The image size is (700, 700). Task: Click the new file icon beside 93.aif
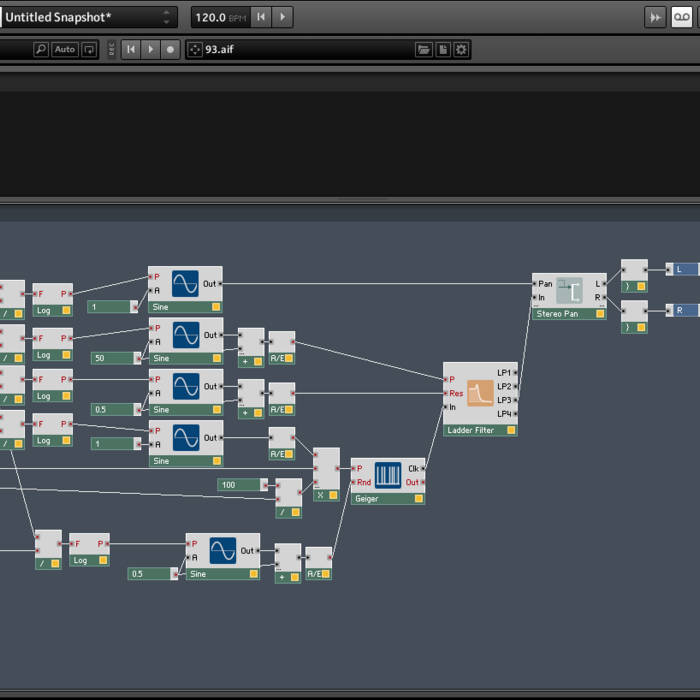(x=443, y=49)
